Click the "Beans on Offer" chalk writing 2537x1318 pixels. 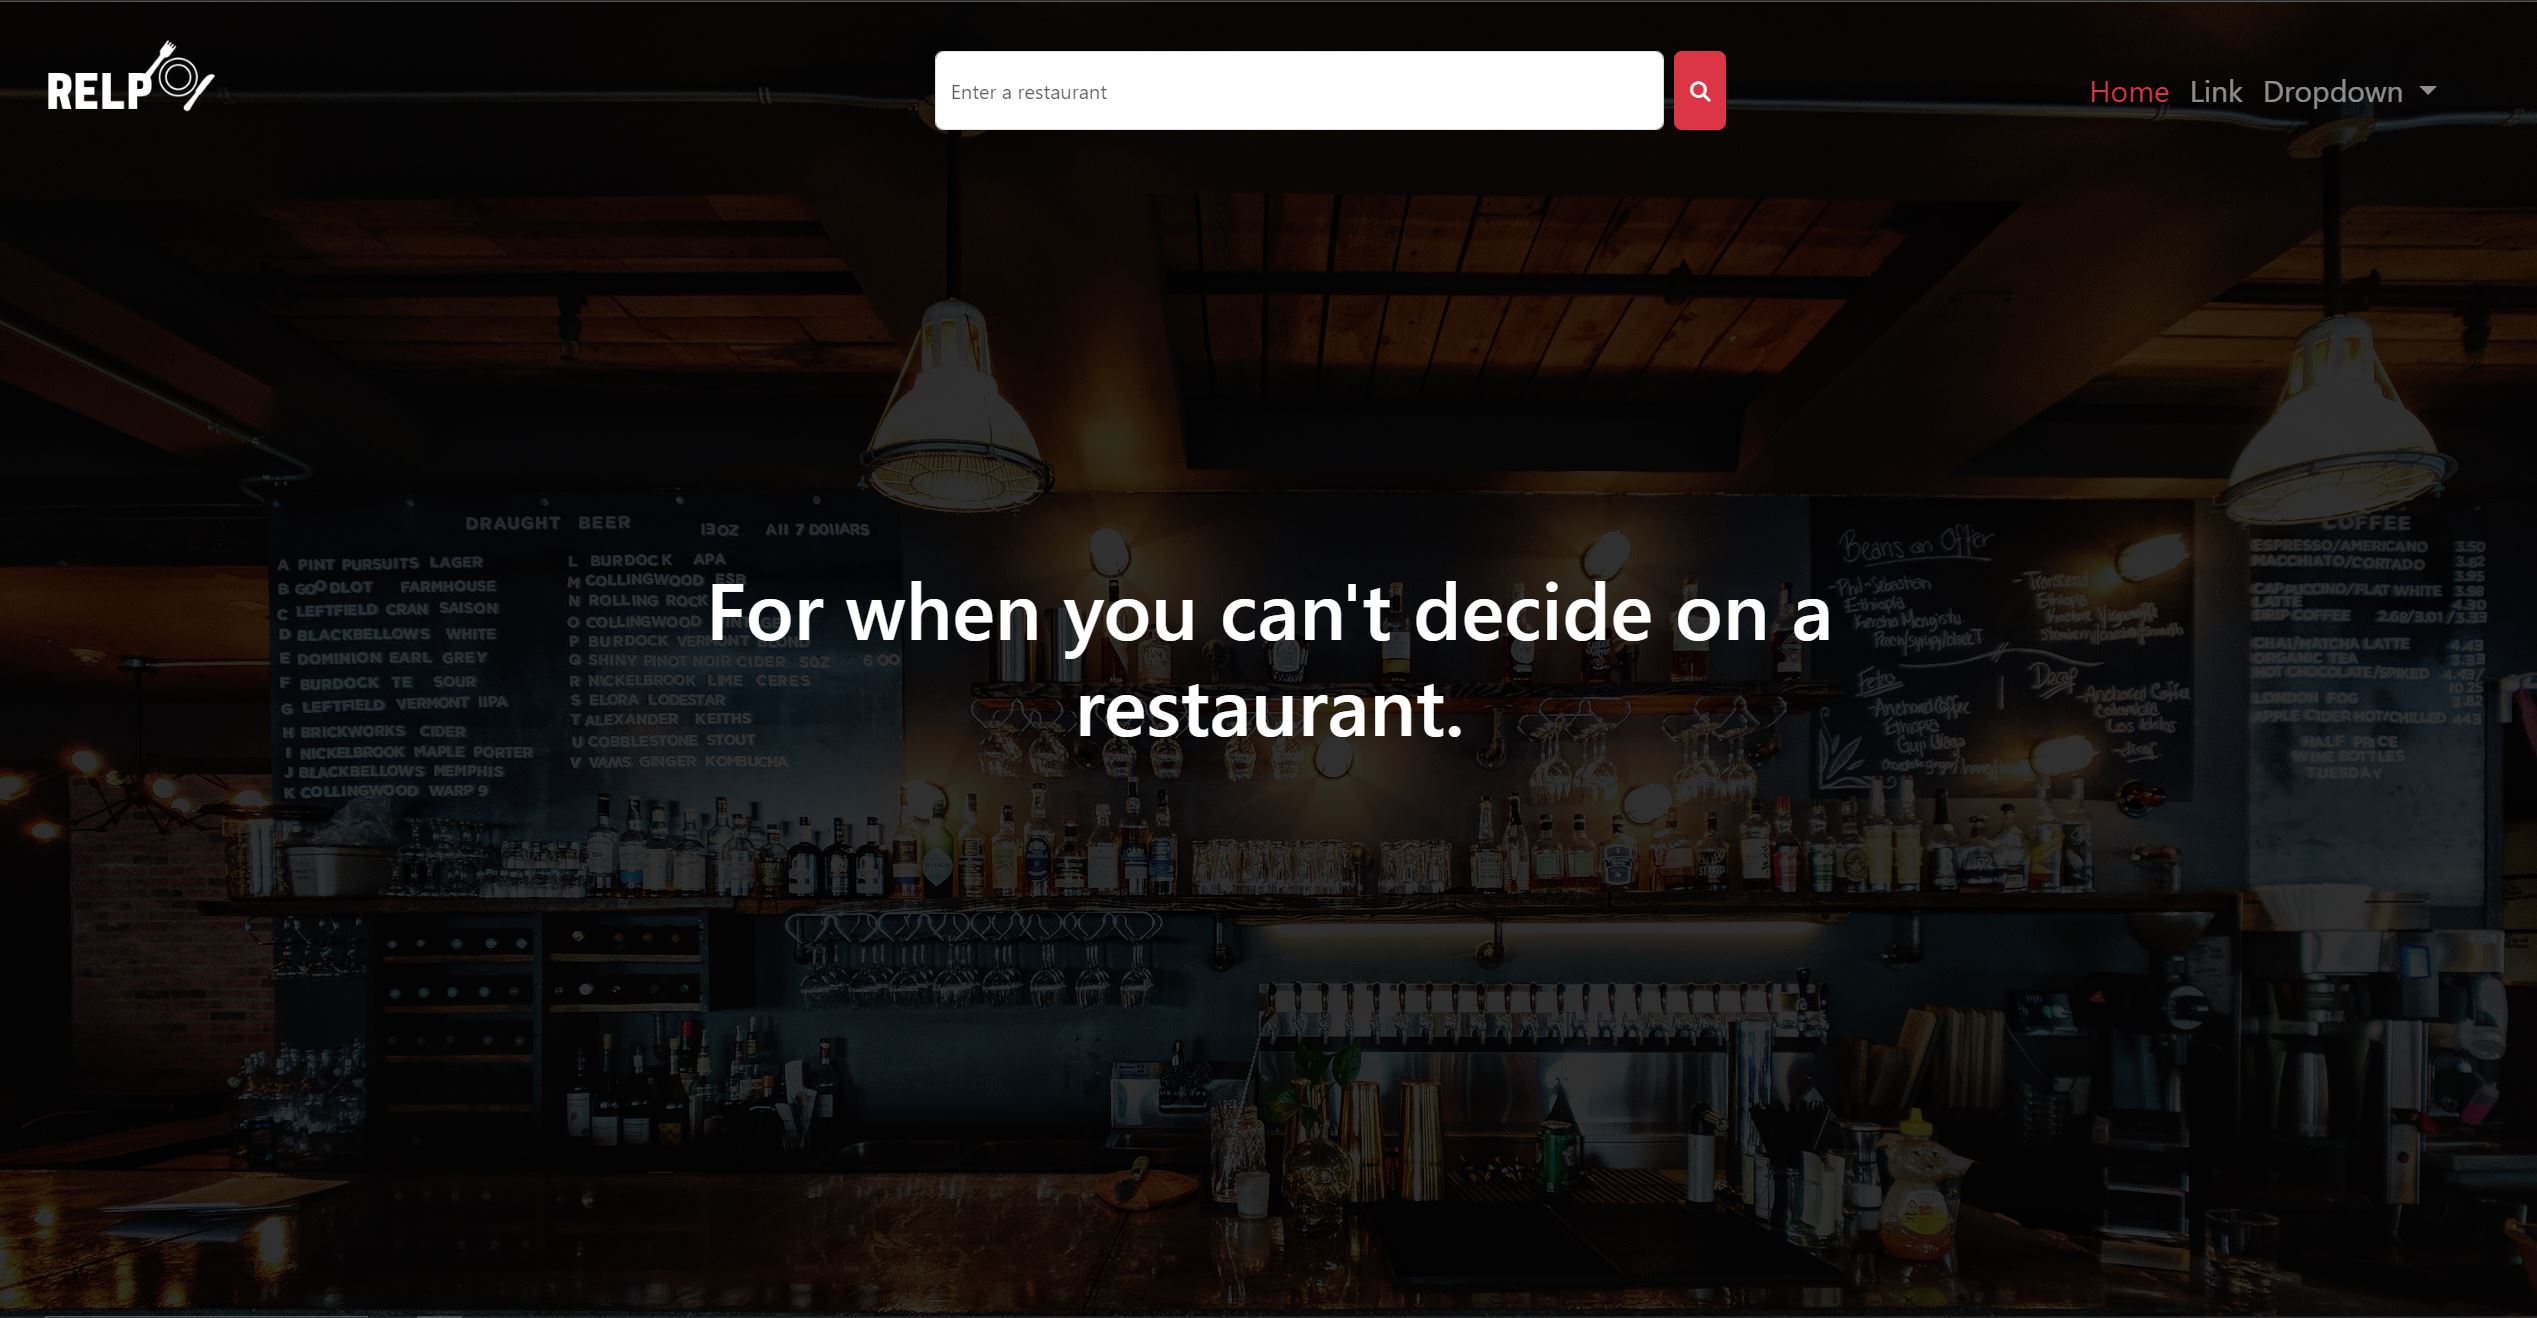pos(1916,546)
